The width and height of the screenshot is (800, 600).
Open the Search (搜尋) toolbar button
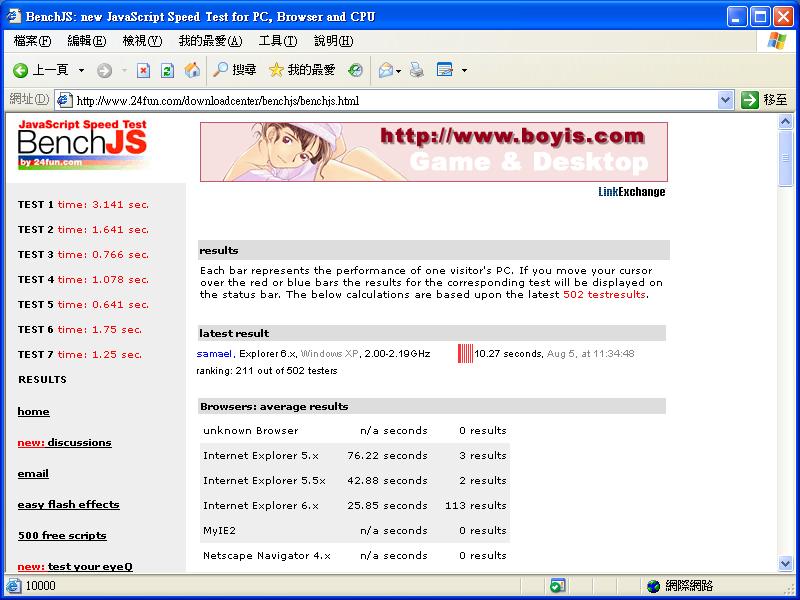(x=235, y=70)
